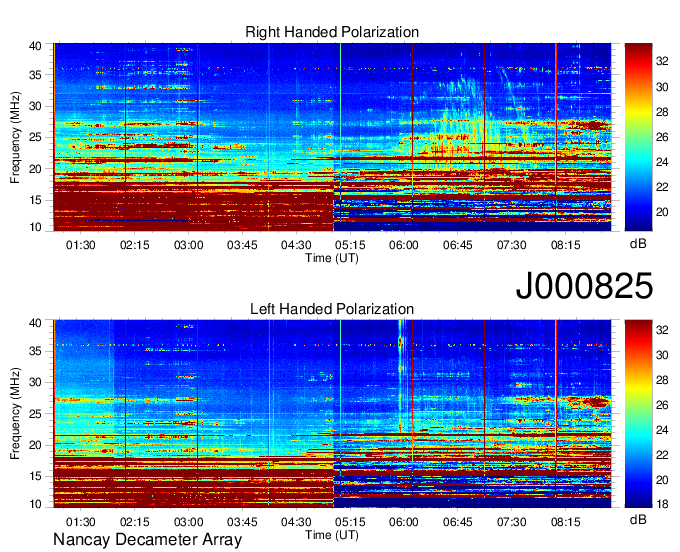Click the 05:15 tick on the lower time axis

pos(350,522)
